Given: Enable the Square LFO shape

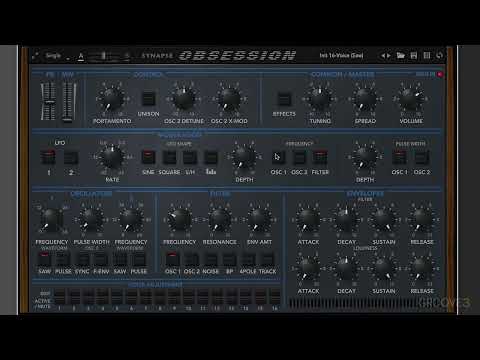Looking at the screenshot, I should pos(169,157).
